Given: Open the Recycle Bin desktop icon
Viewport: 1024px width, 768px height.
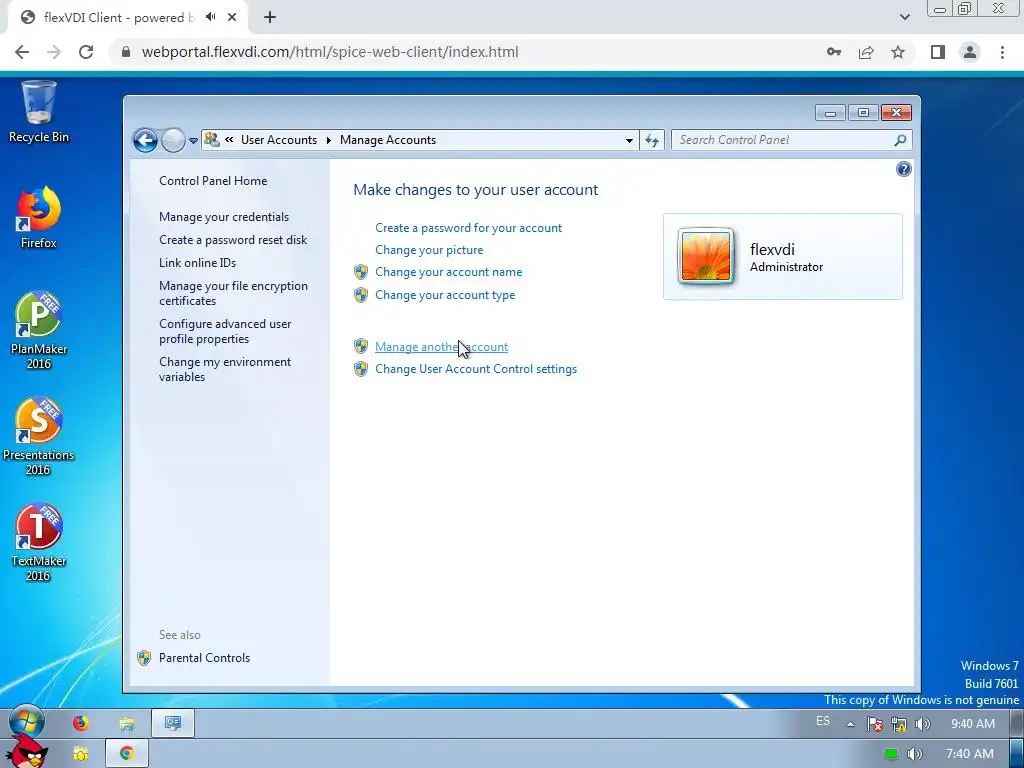Looking at the screenshot, I should coord(39,112).
